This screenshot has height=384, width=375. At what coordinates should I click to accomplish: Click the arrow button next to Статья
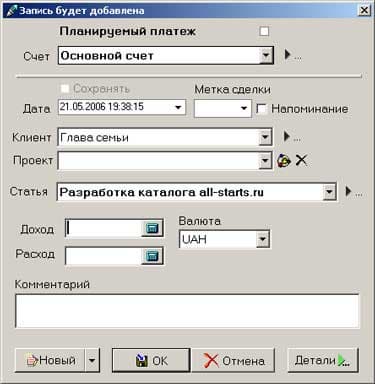click(353, 192)
